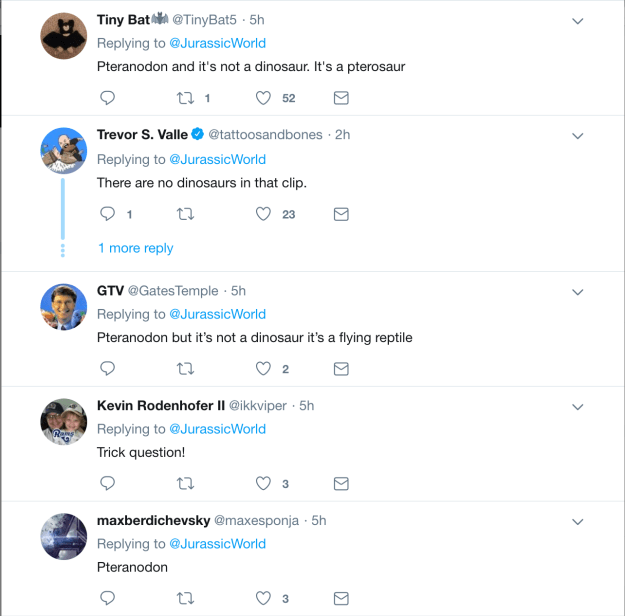Reply to Tiny Bat's tweet

(108, 98)
